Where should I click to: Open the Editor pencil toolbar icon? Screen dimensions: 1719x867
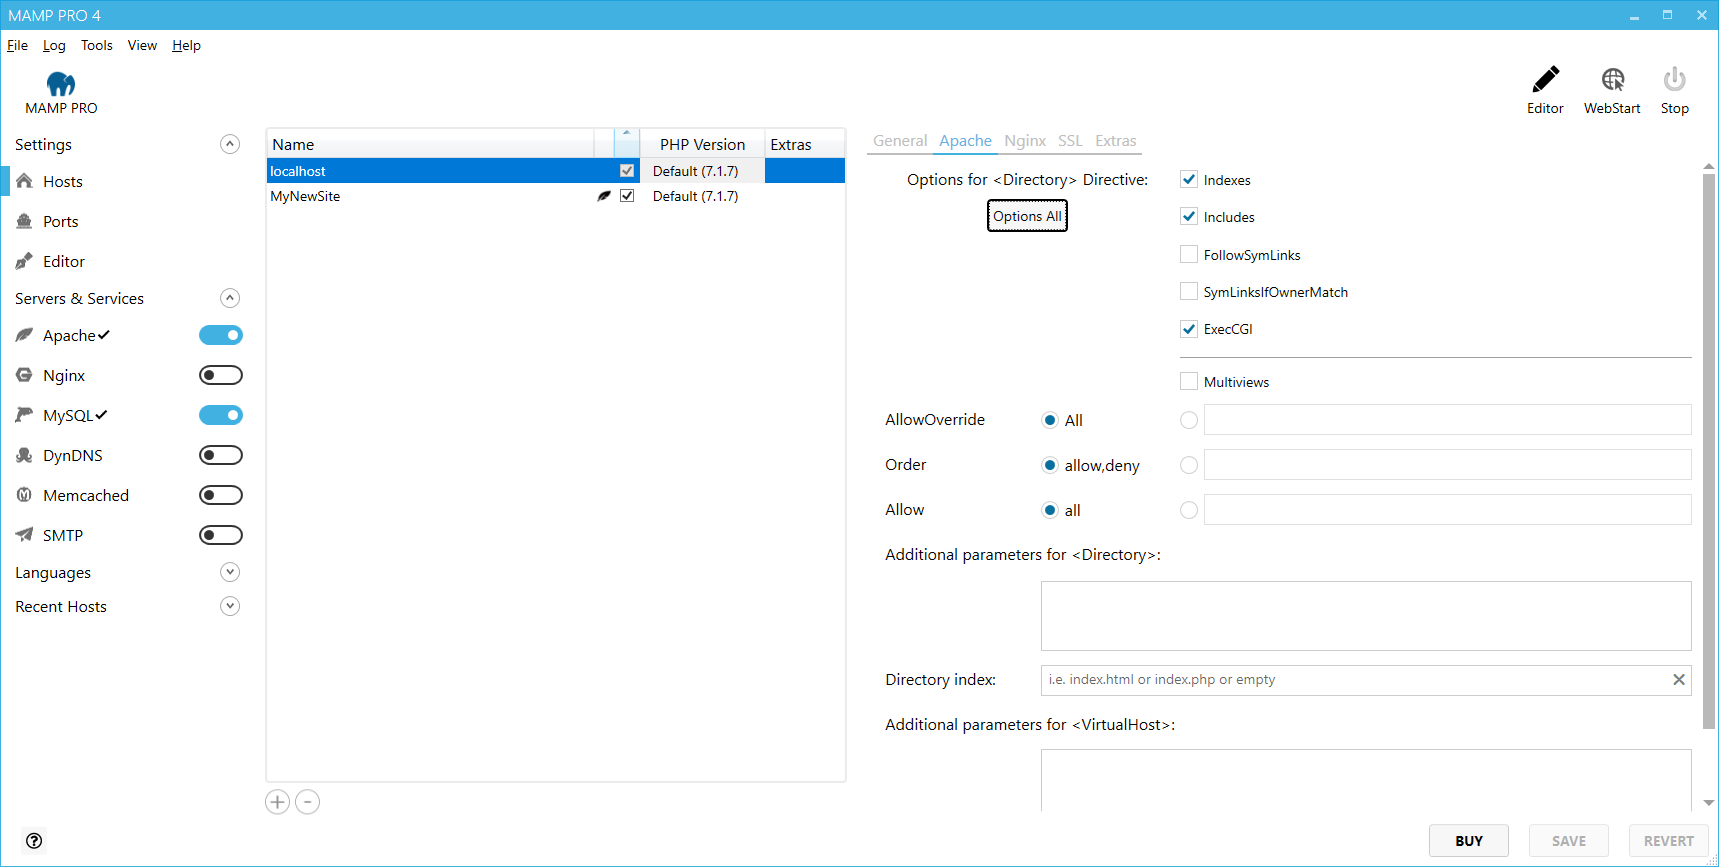pyautogui.click(x=1545, y=79)
